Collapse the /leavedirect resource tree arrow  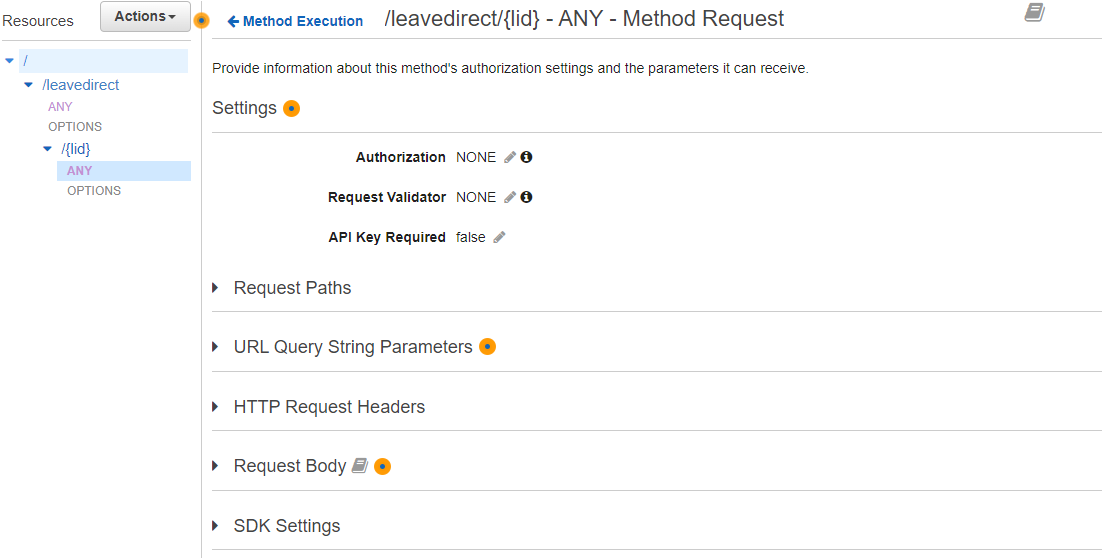coord(28,85)
